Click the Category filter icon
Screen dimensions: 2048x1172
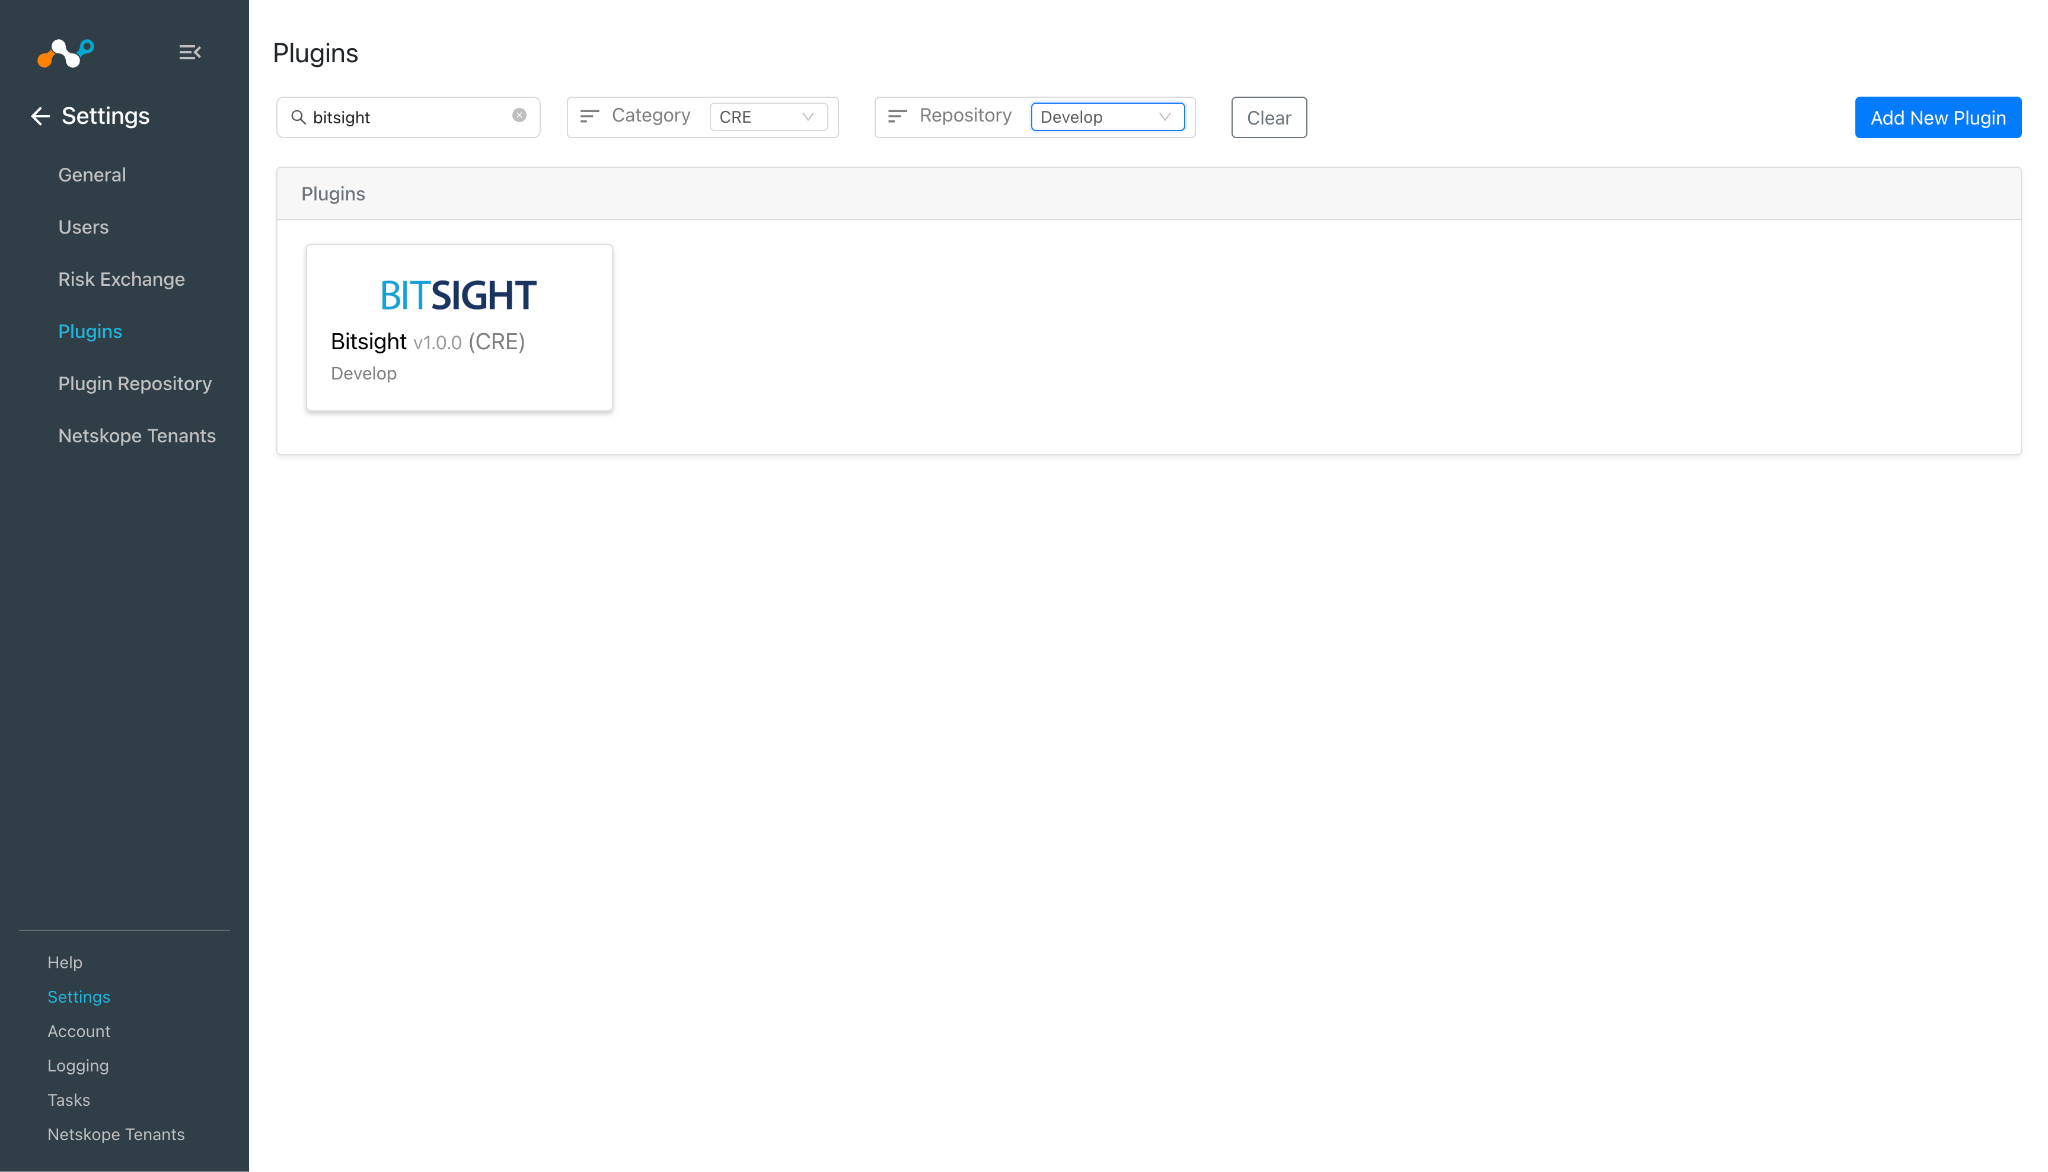click(589, 116)
